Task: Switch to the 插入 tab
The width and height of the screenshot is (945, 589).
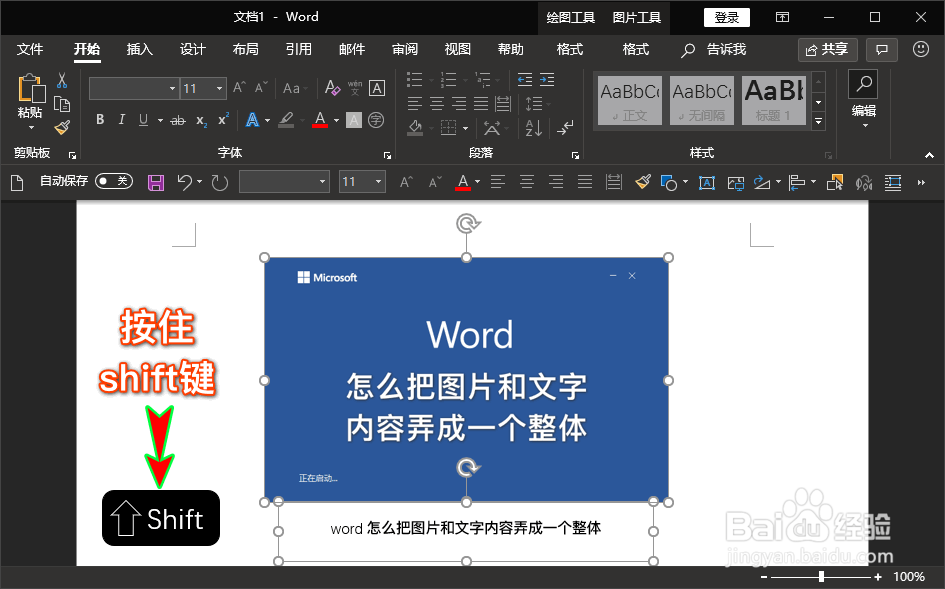Action: (x=140, y=49)
